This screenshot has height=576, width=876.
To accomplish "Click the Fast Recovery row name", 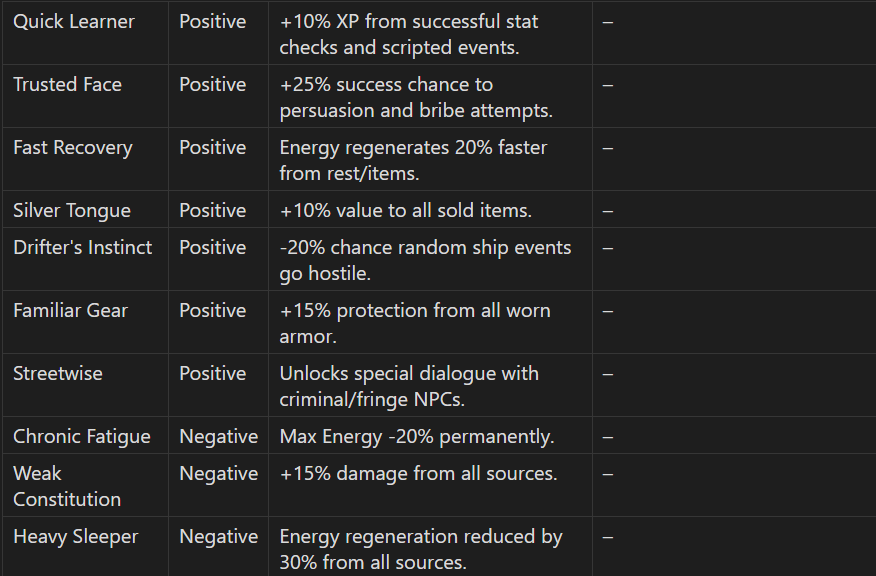I will [x=73, y=147].
